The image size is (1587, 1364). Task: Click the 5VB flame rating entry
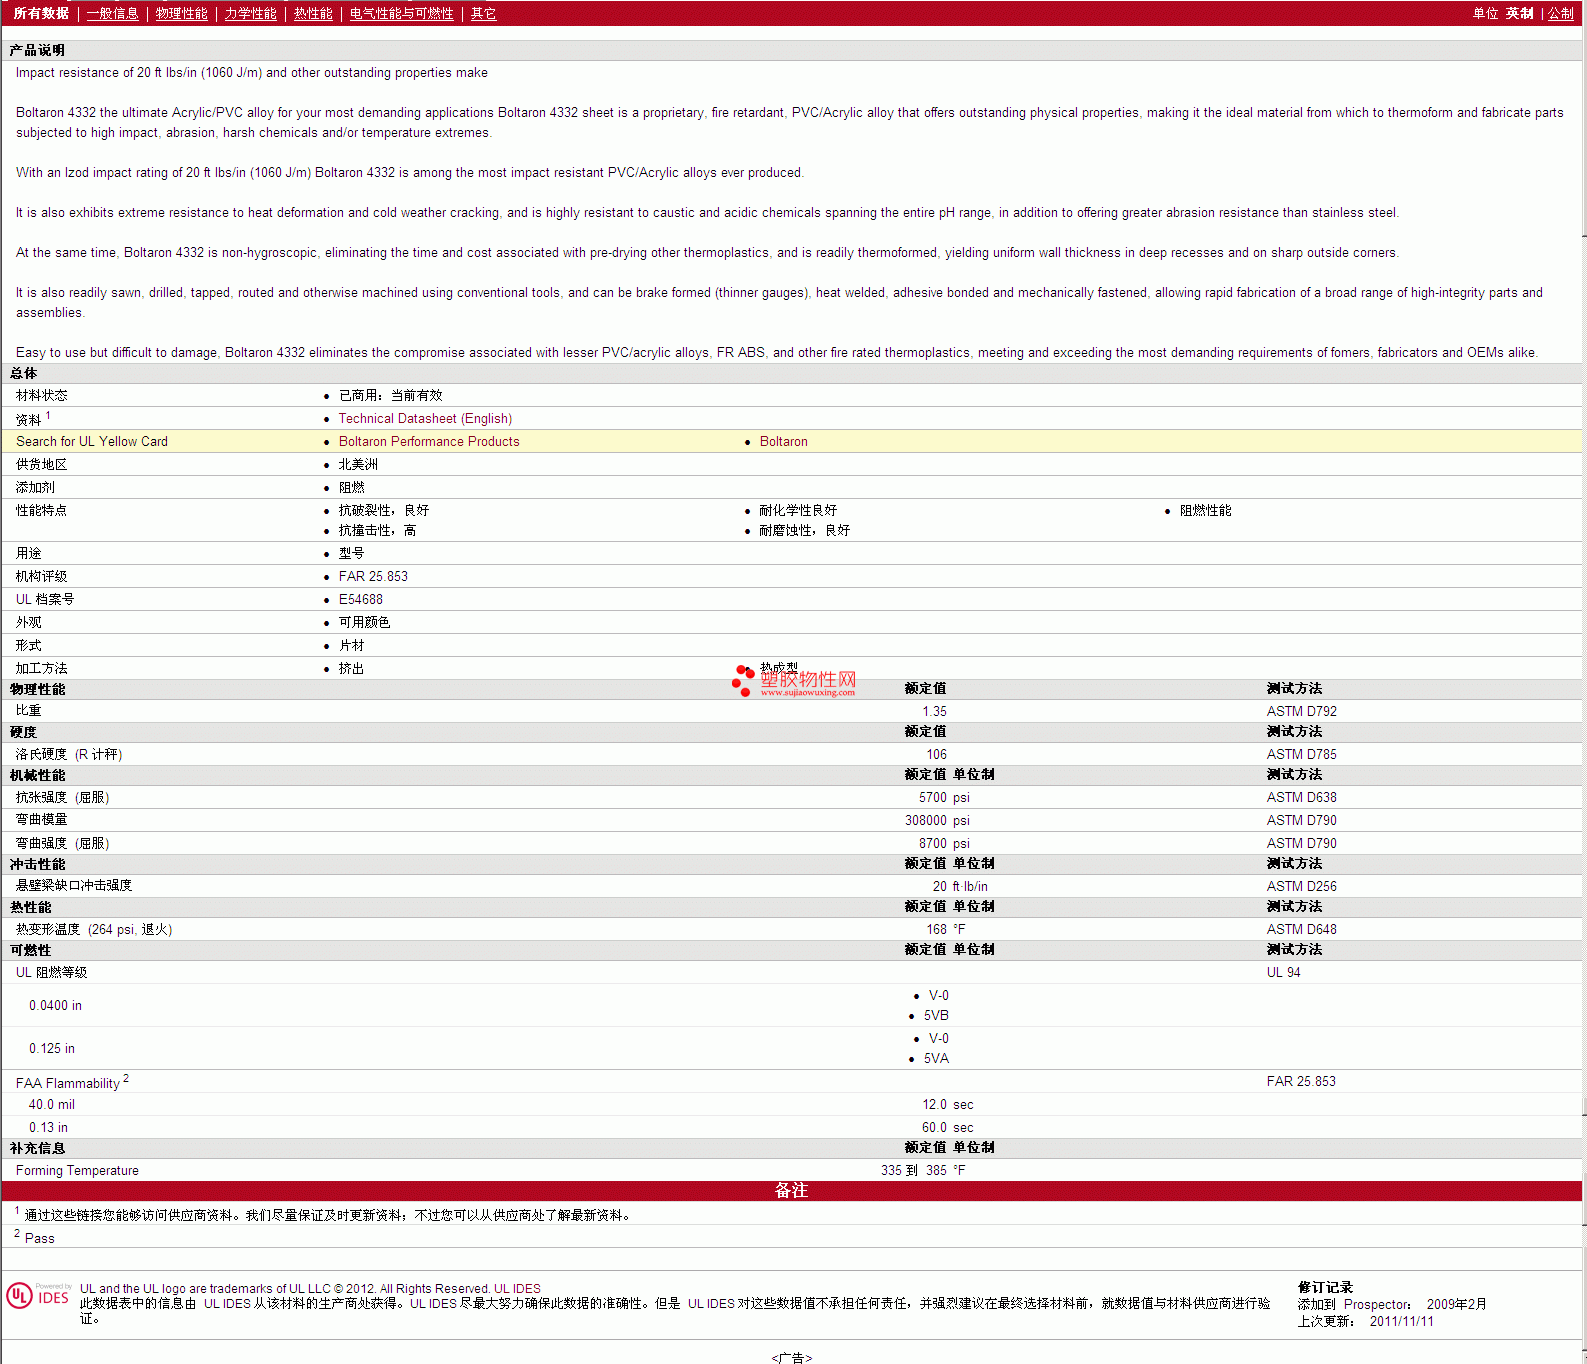(936, 1015)
